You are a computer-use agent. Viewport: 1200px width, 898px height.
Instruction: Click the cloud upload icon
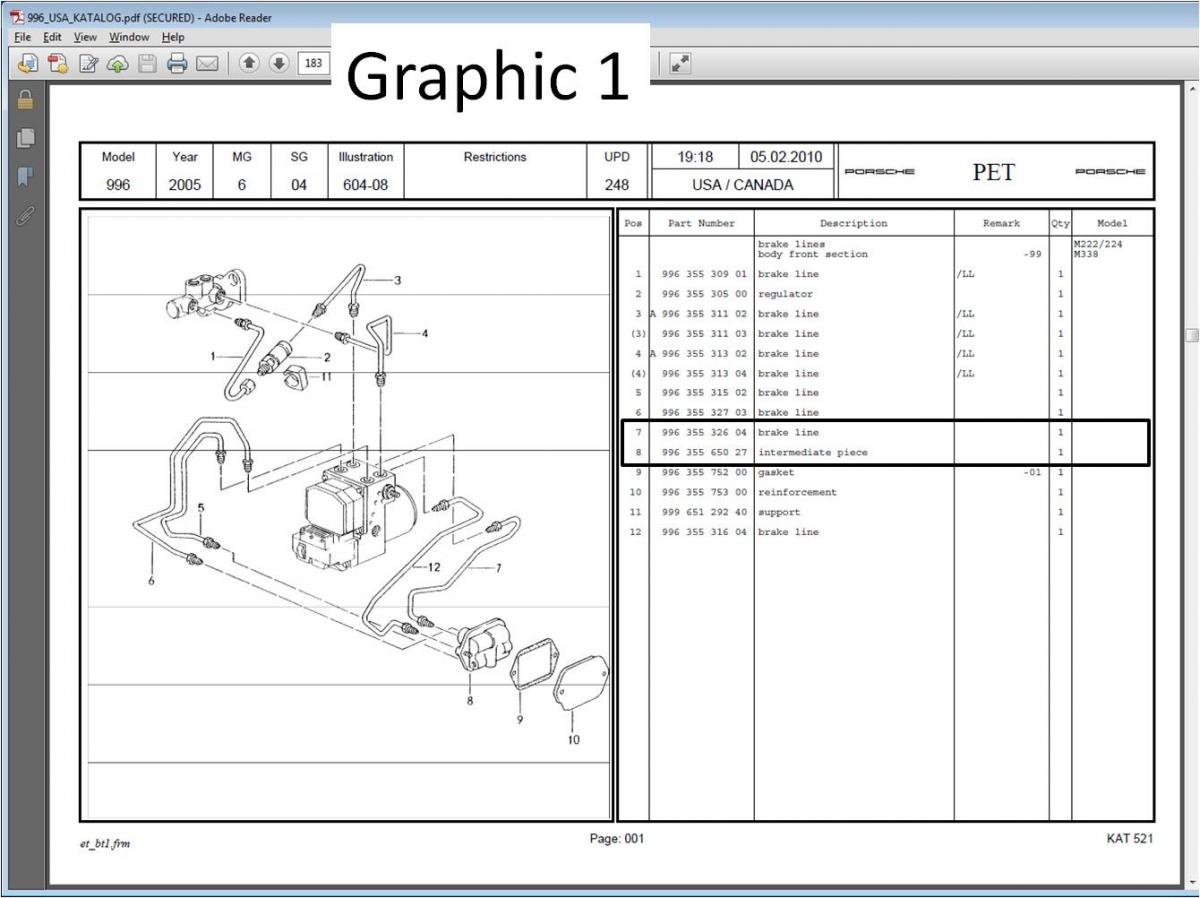(x=118, y=64)
